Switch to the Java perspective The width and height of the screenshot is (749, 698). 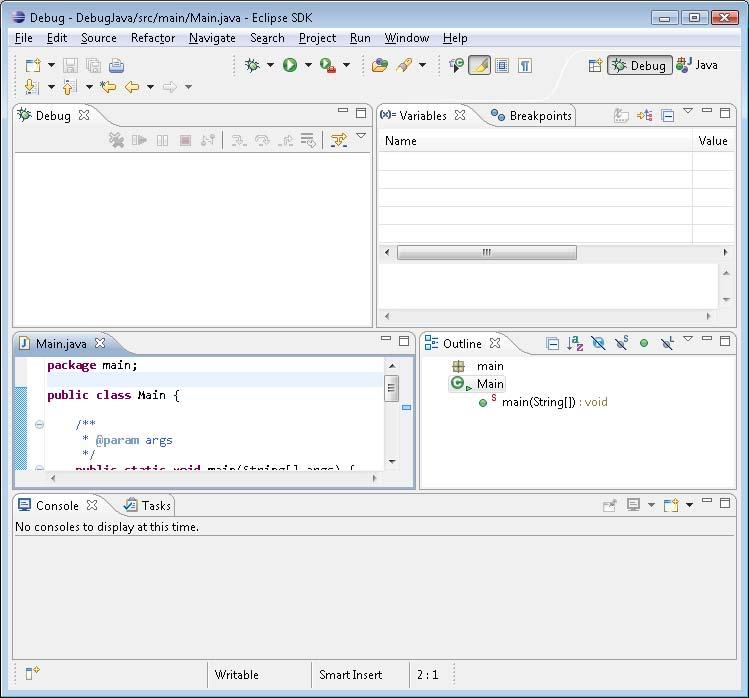(697, 65)
